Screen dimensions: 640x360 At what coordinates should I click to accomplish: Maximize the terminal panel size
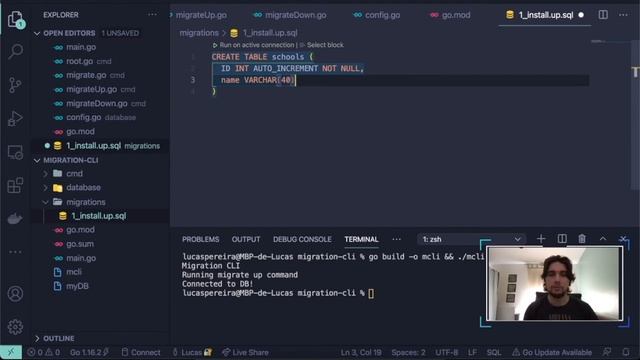603,239
